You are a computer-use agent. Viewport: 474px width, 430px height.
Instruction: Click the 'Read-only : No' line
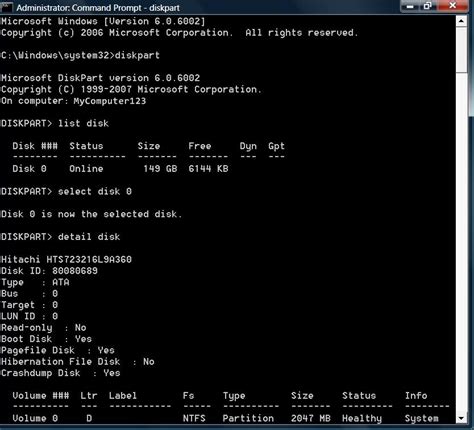click(x=44, y=328)
